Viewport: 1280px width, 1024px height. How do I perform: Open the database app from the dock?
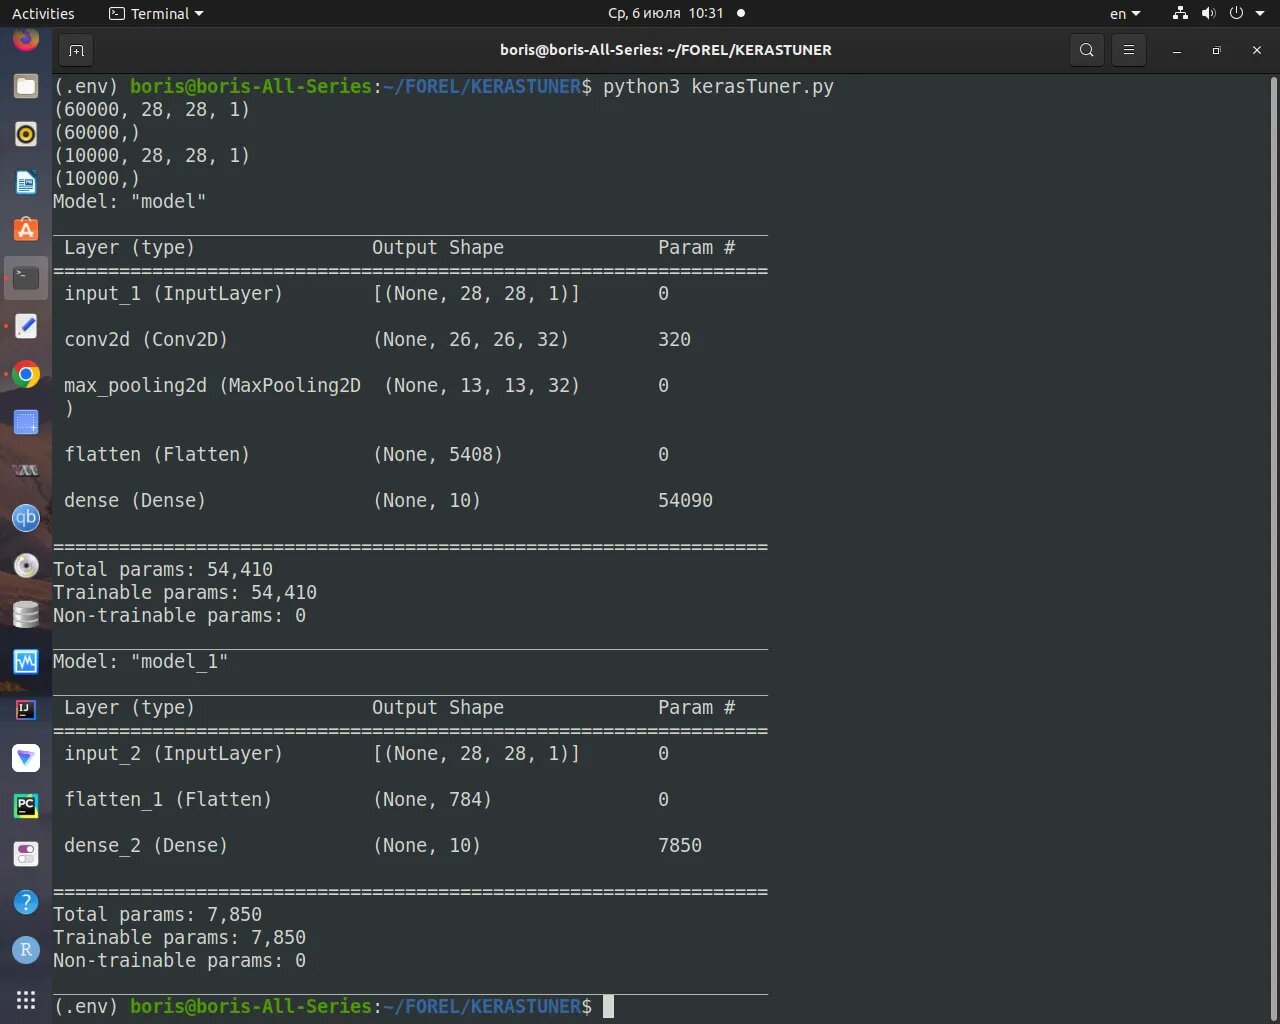click(26, 614)
